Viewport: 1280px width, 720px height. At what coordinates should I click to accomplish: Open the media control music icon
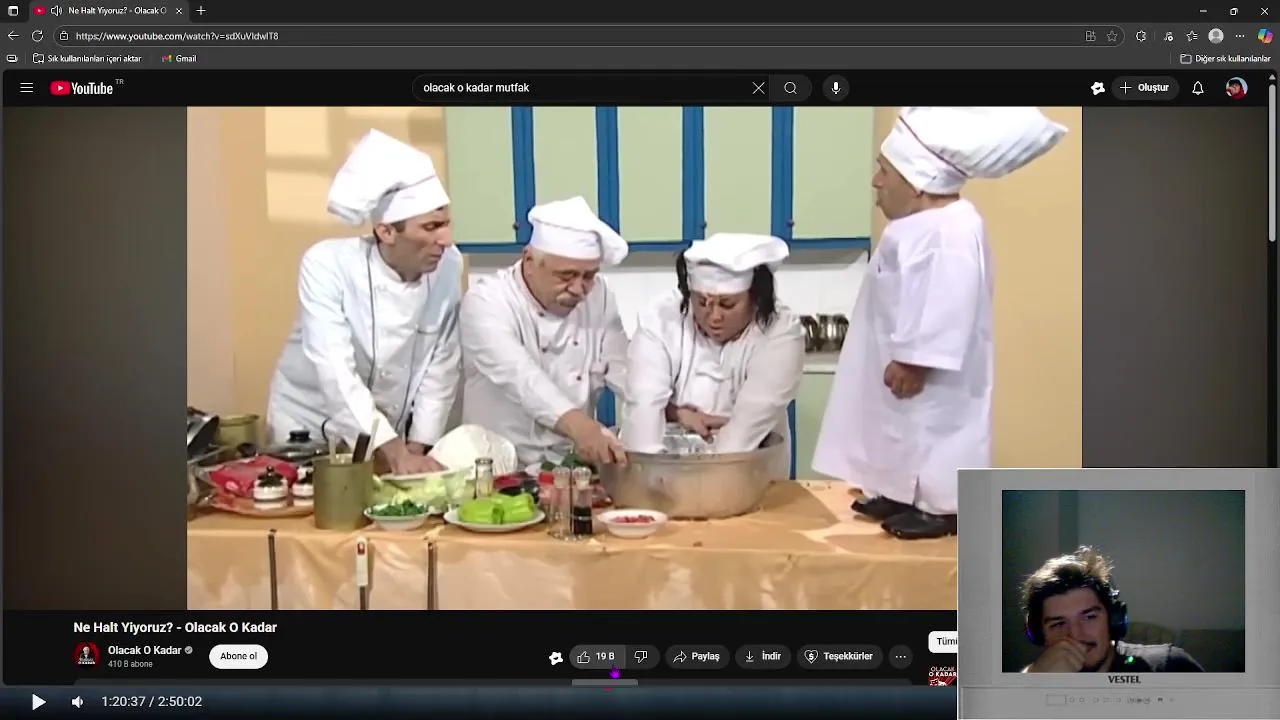[x=1168, y=36]
